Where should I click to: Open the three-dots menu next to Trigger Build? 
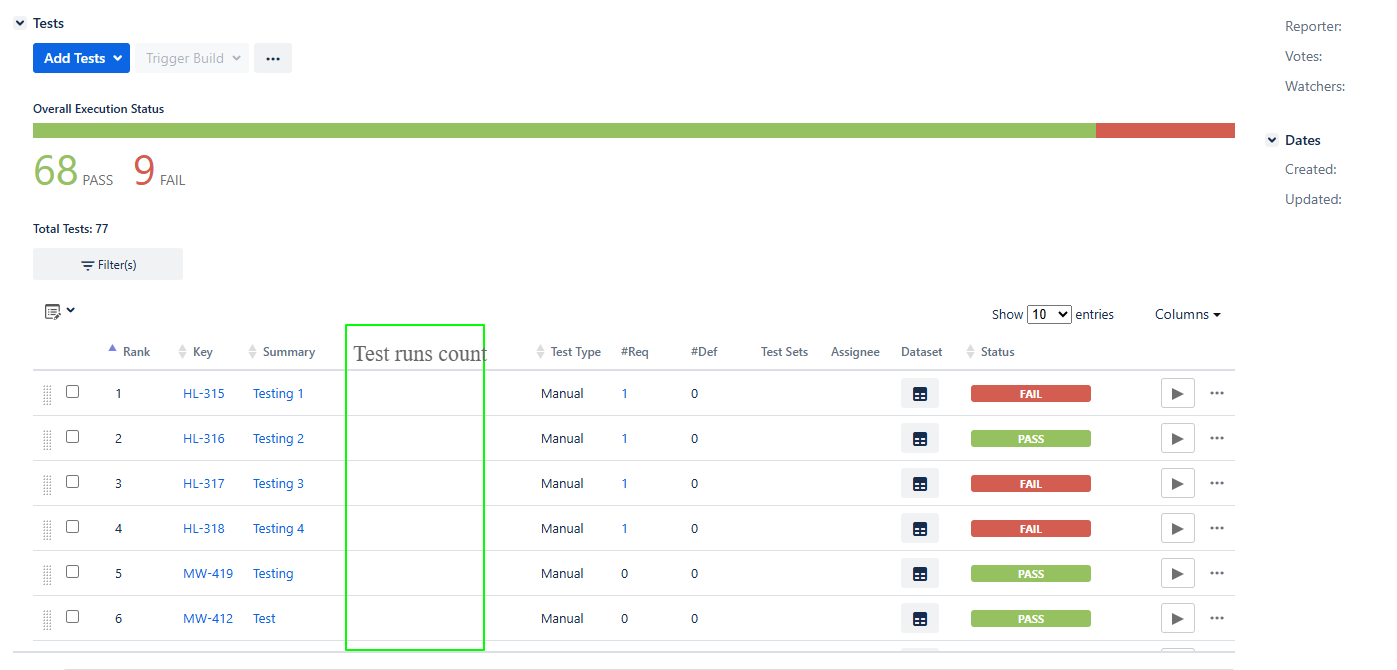click(x=273, y=58)
